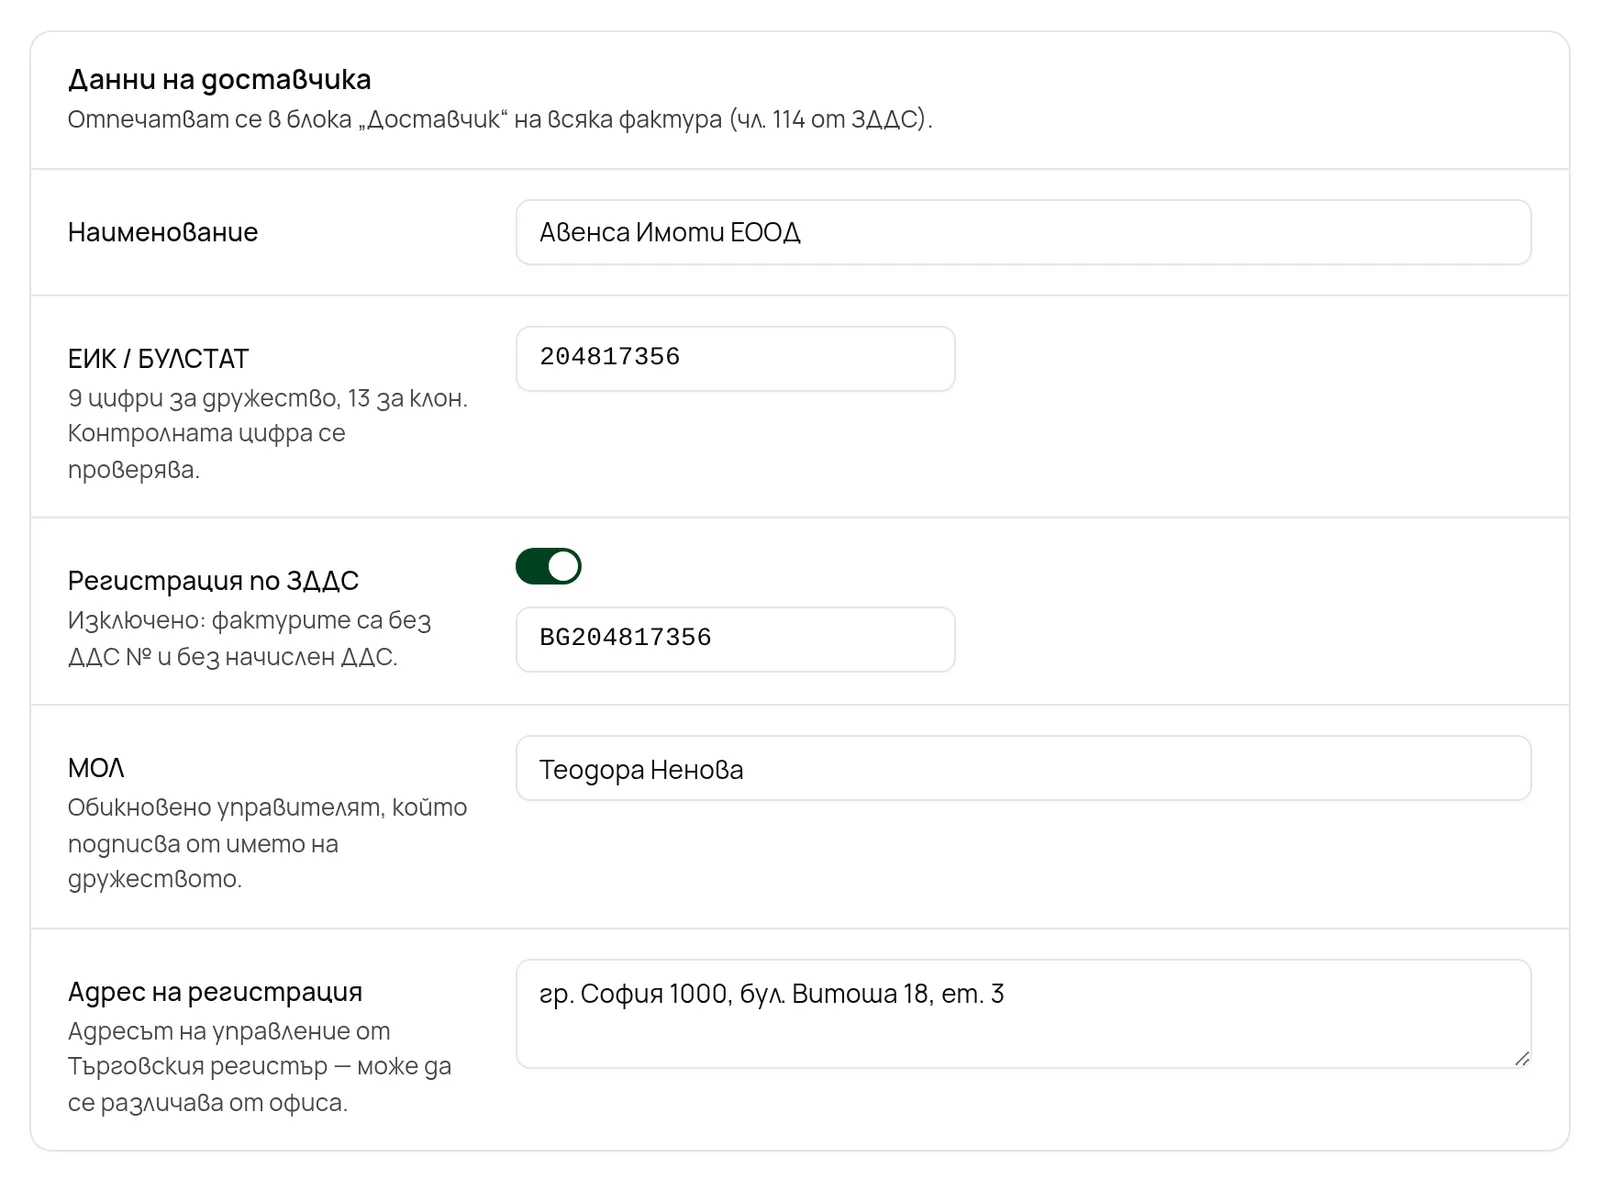Viewport: 1600px width, 1180px height.
Task: Click the ЕИК / БУЛСТАТ label
Action: 158,358
